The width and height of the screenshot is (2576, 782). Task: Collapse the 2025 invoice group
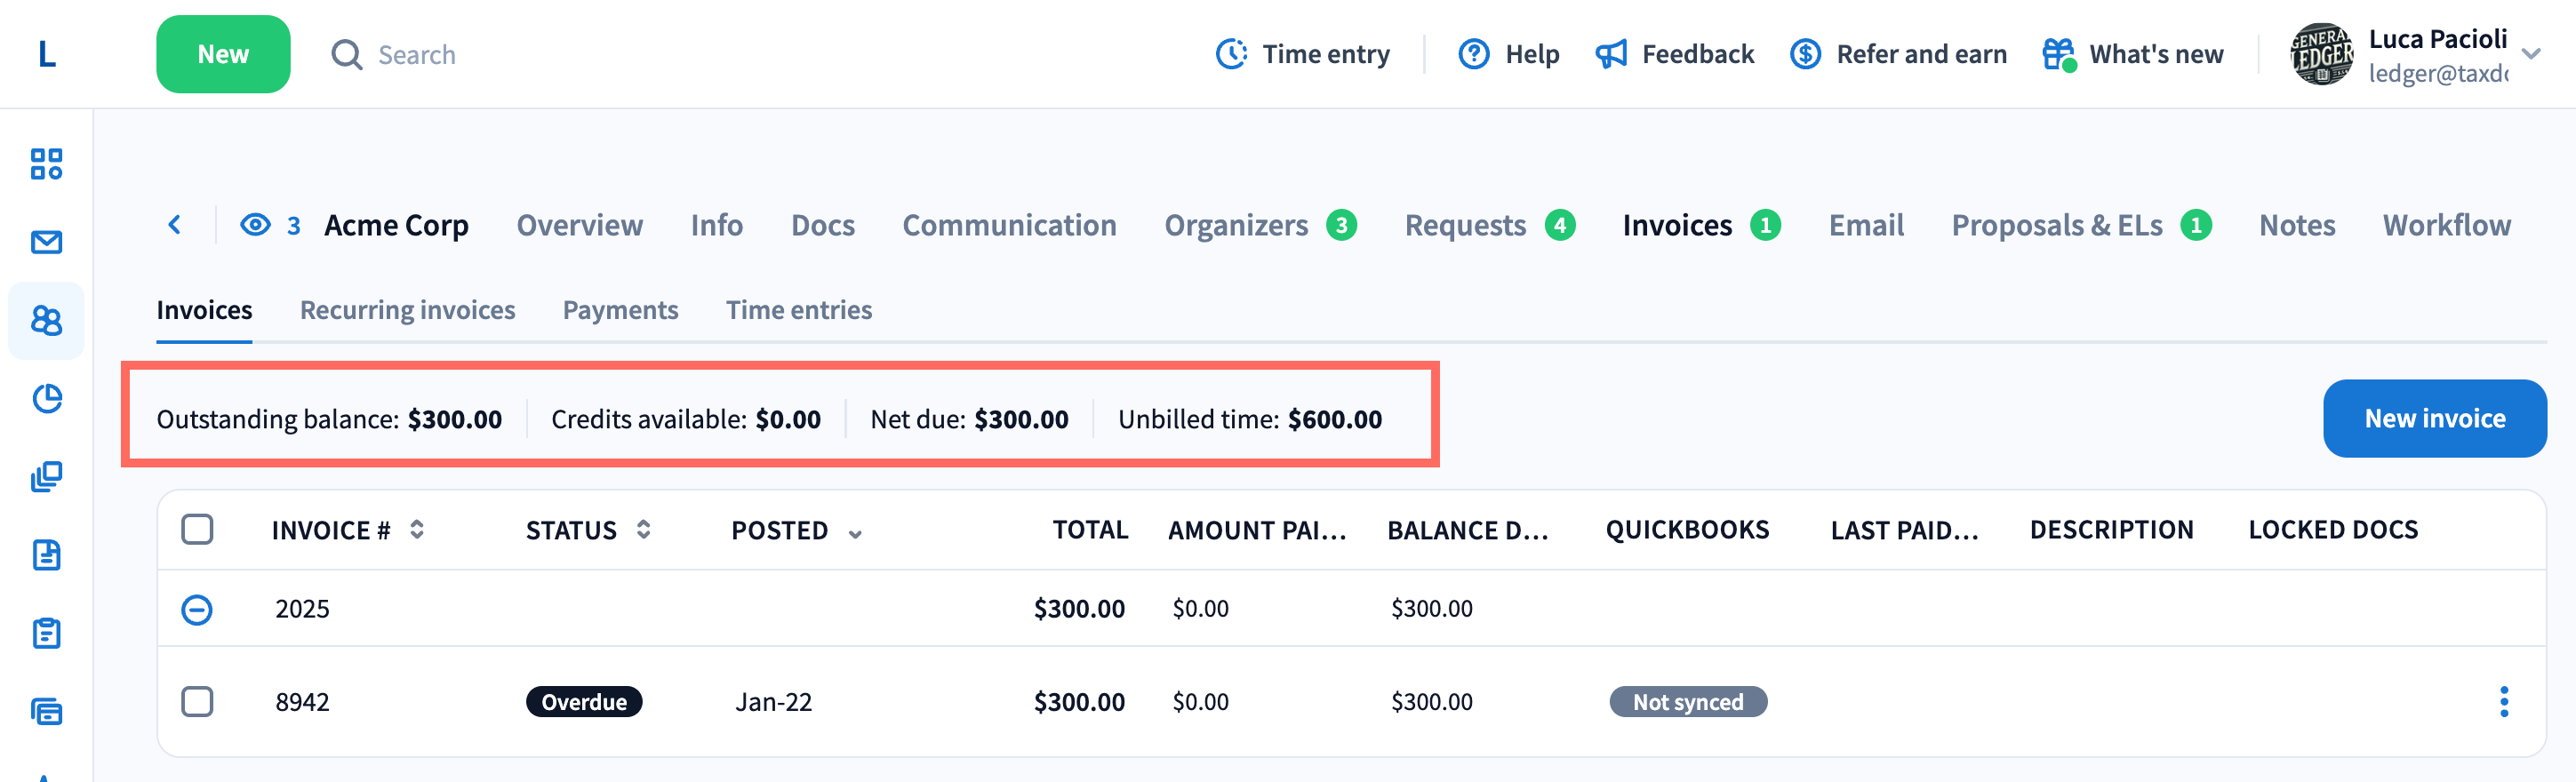[197, 609]
